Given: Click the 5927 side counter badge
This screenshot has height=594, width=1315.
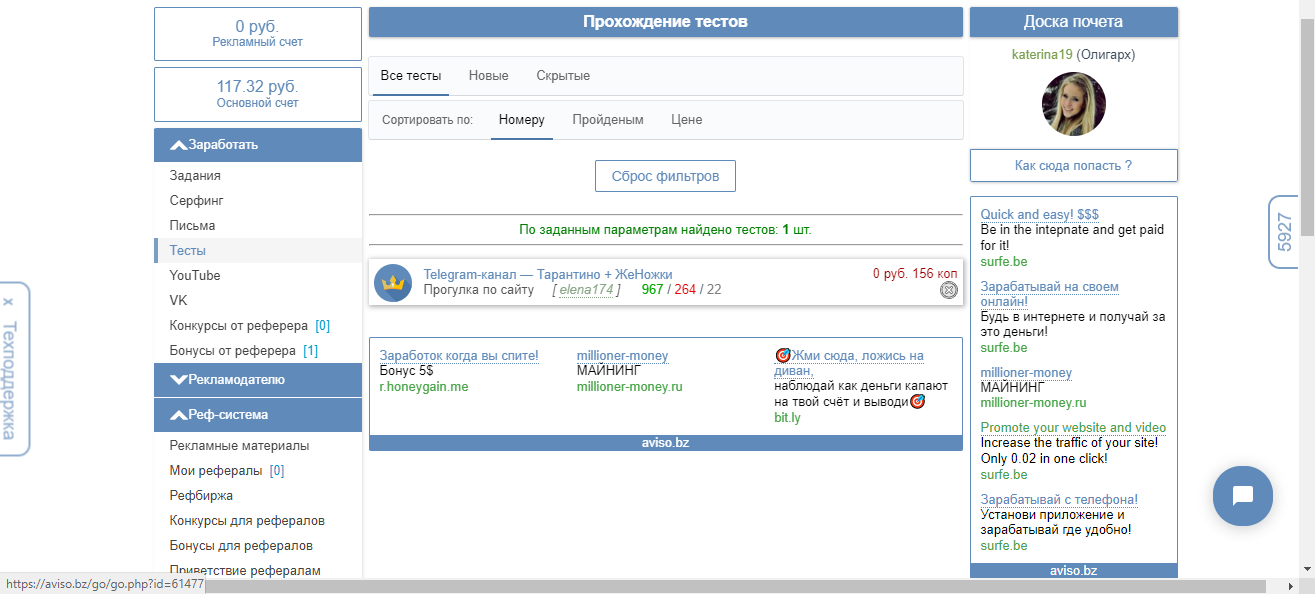Looking at the screenshot, I should tap(1284, 232).
